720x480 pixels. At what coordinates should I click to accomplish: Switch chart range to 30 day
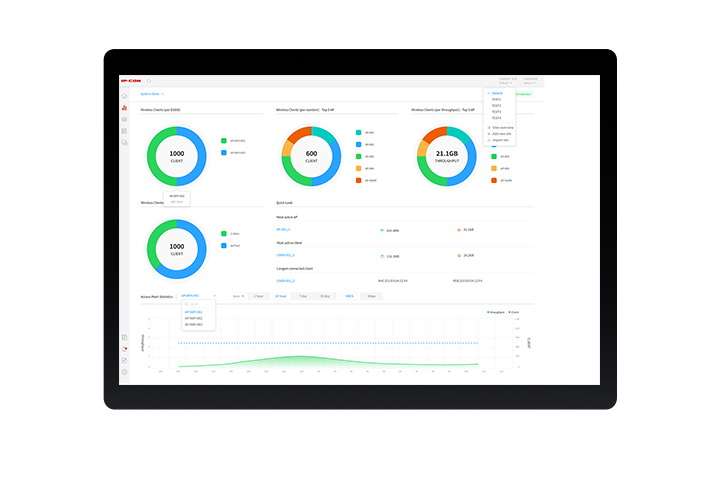(x=325, y=296)
